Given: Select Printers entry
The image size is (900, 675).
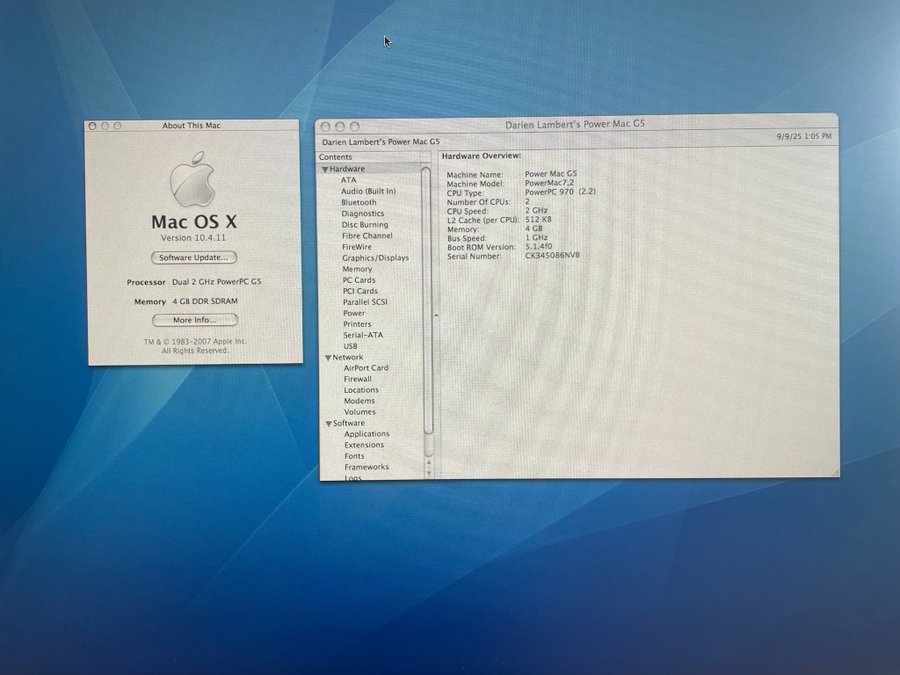Looking at the screenshot, I should click(357, 324).
